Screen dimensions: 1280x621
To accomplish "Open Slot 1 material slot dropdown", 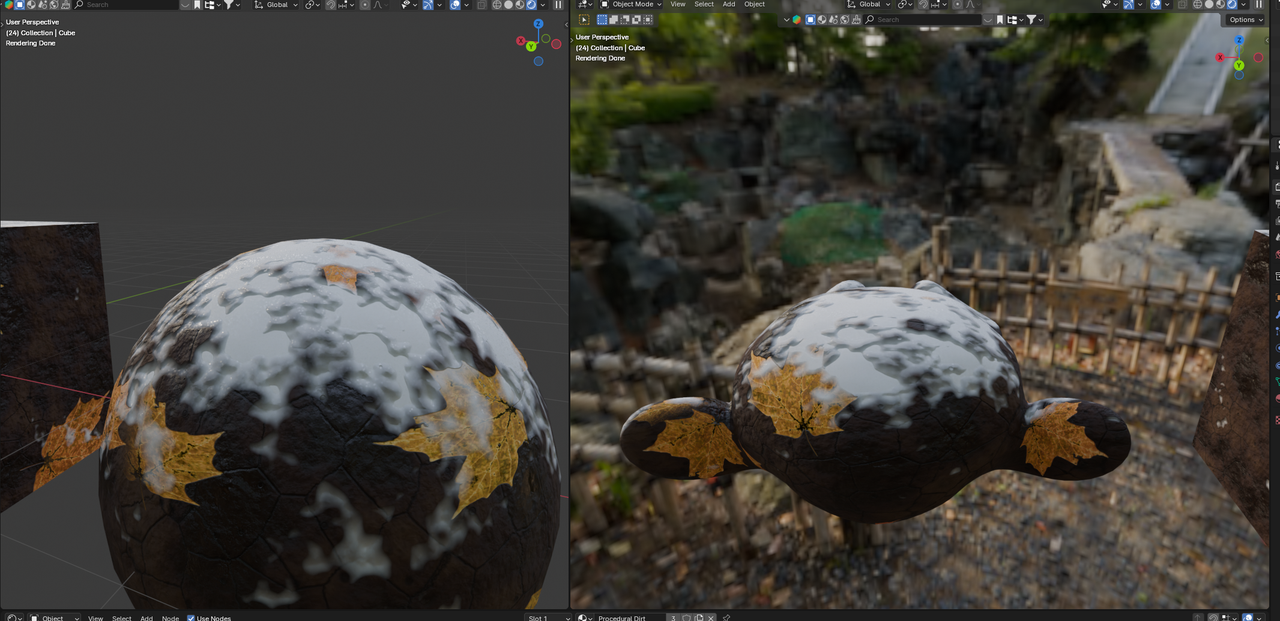I will tap(549, 618).
